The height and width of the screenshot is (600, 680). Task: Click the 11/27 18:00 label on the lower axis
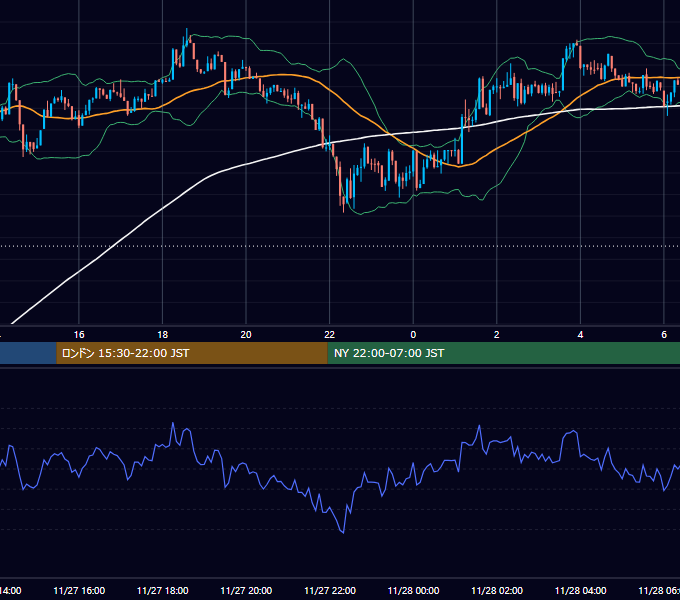pyautogui.click(x=163, y=590)
